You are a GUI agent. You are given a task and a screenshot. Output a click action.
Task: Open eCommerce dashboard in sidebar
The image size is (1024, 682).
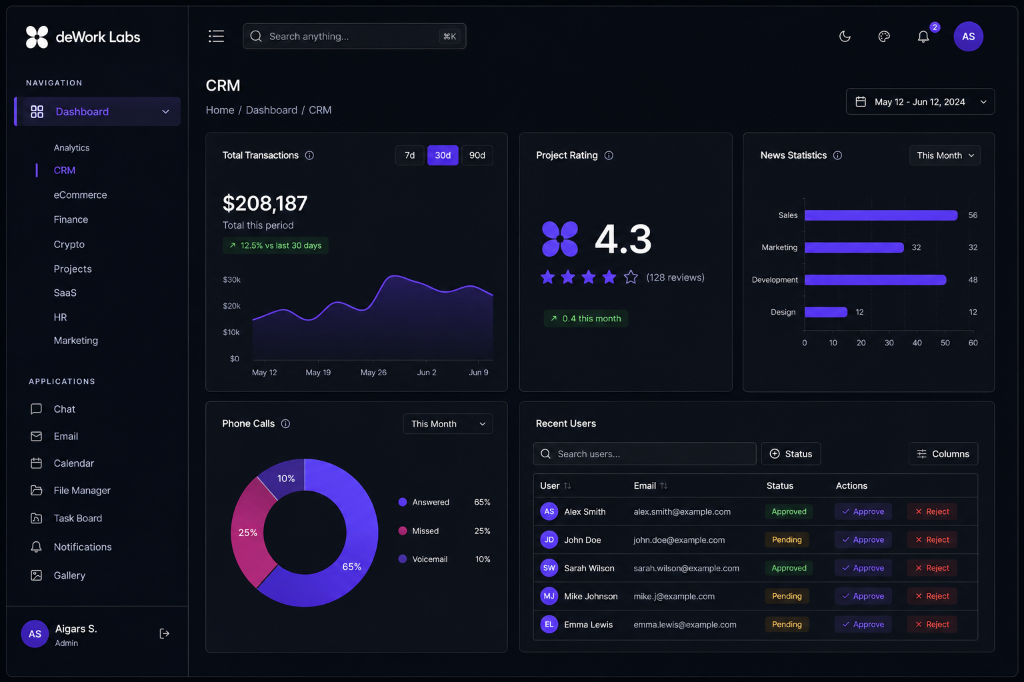click(80, 195)
